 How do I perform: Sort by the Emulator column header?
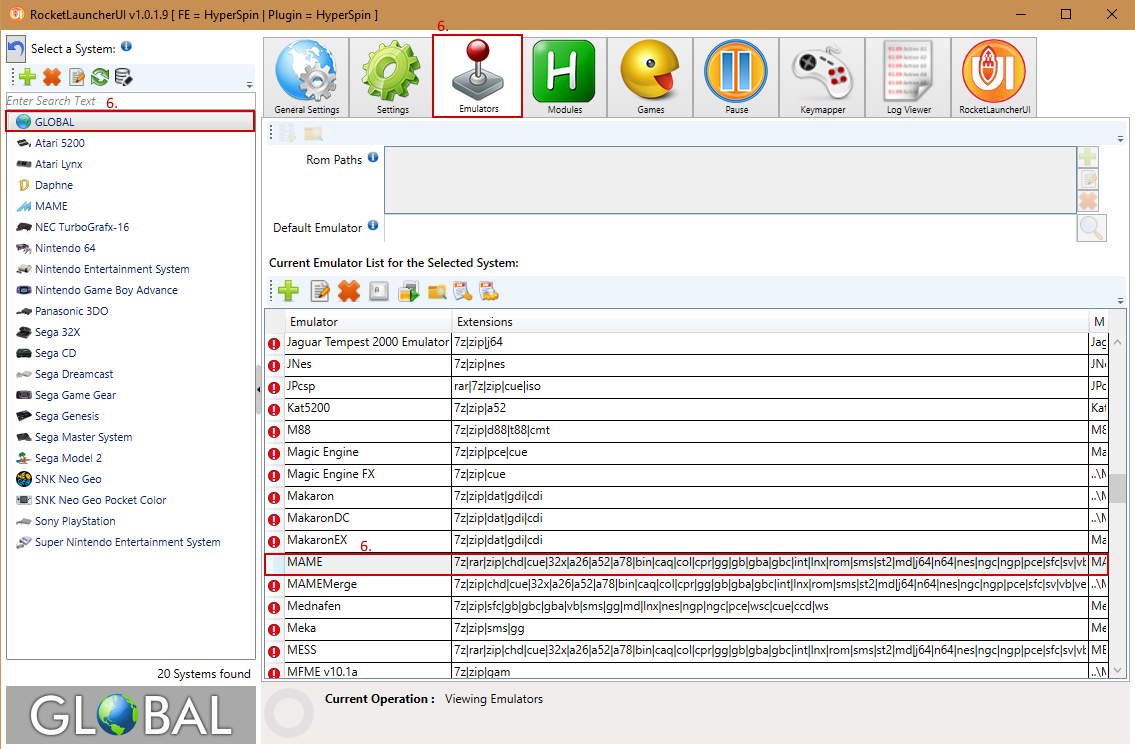click(x=368, y=321)
